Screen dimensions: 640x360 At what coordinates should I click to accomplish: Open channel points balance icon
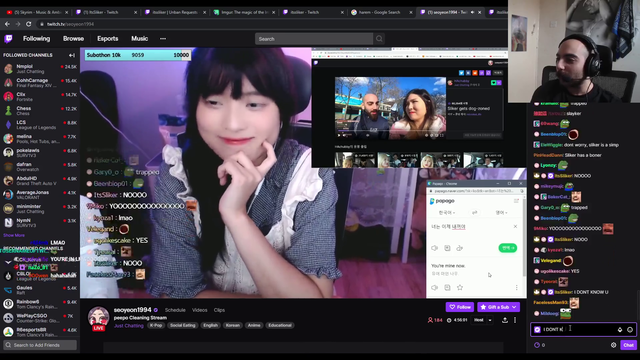537,345
